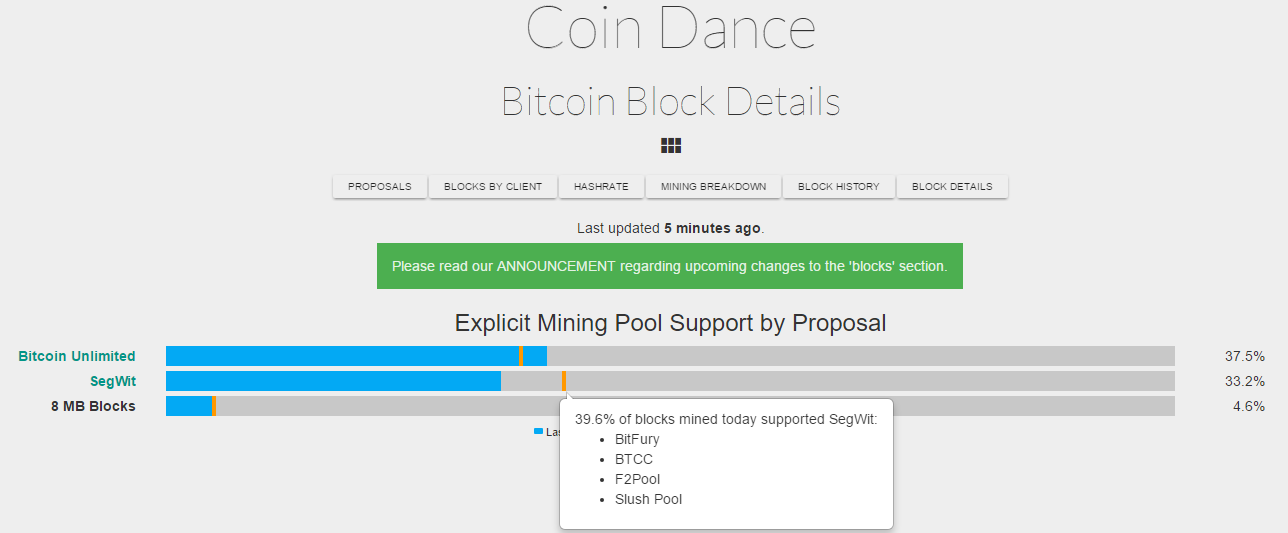This screenshot has width=1288, height=533.
Task: Click the blue portion of the Bitcoin Unlimited bar
Action: (356, 356)
